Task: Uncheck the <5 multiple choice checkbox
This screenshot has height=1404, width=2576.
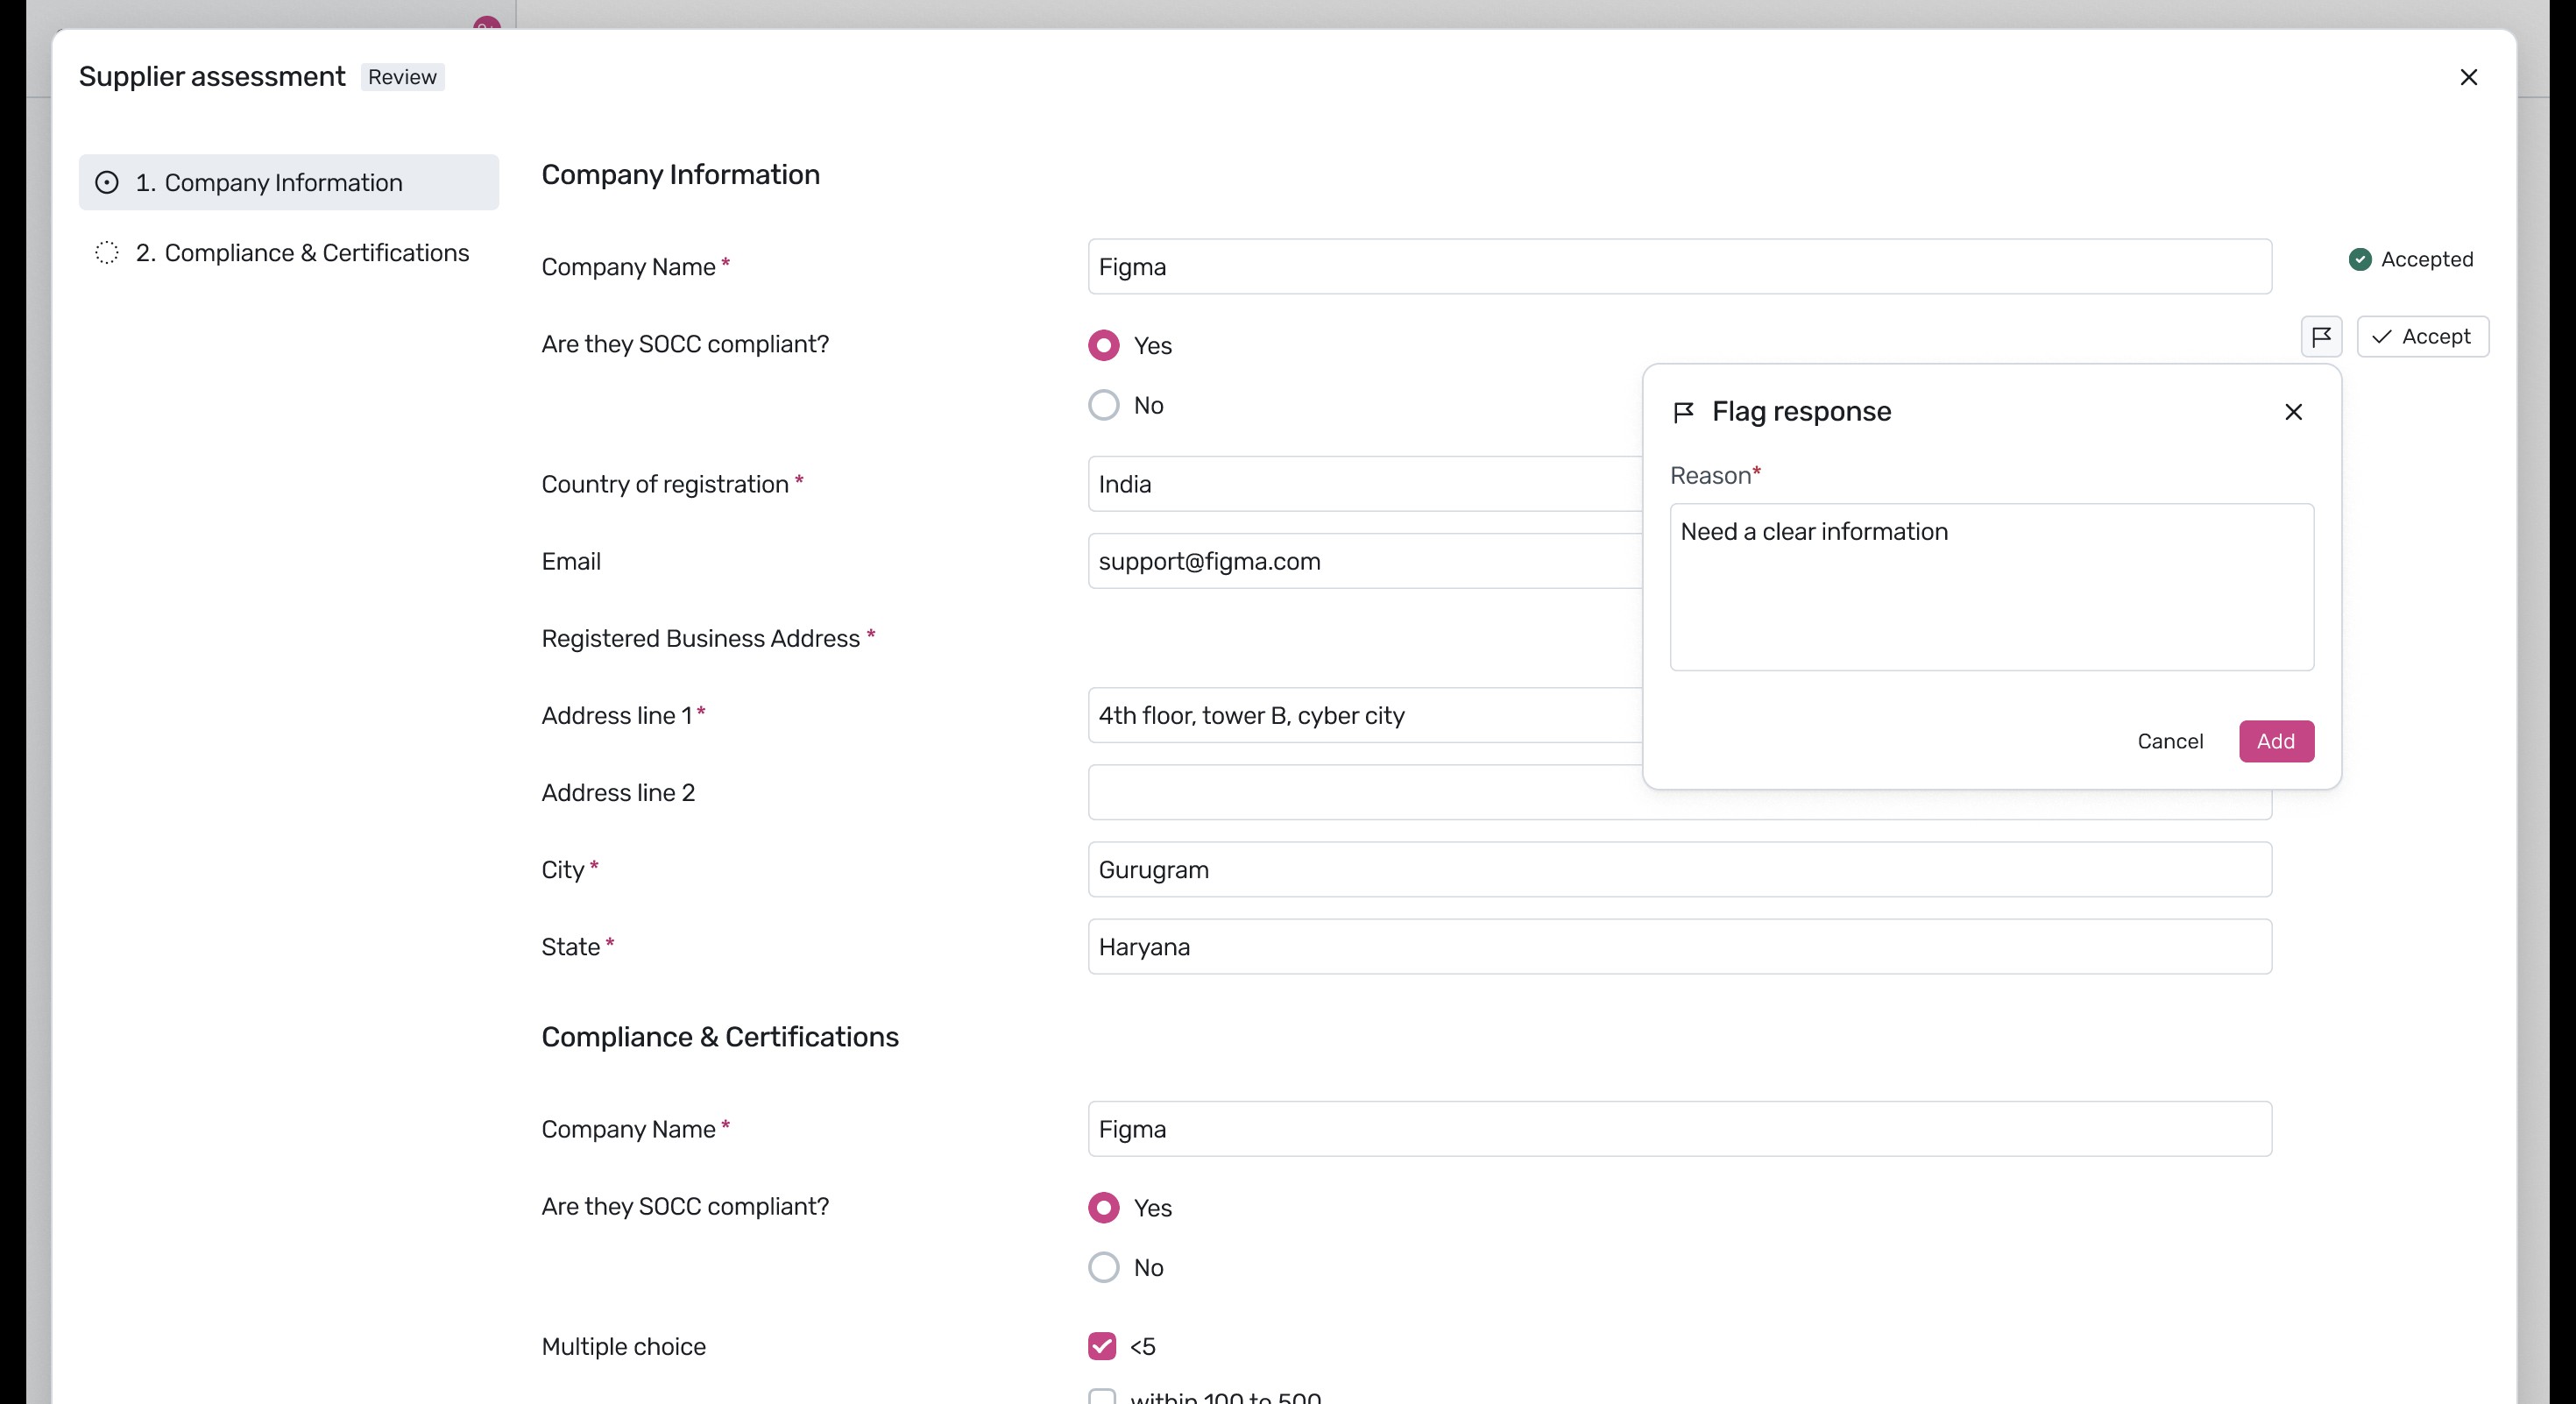Action: 1102,1346
